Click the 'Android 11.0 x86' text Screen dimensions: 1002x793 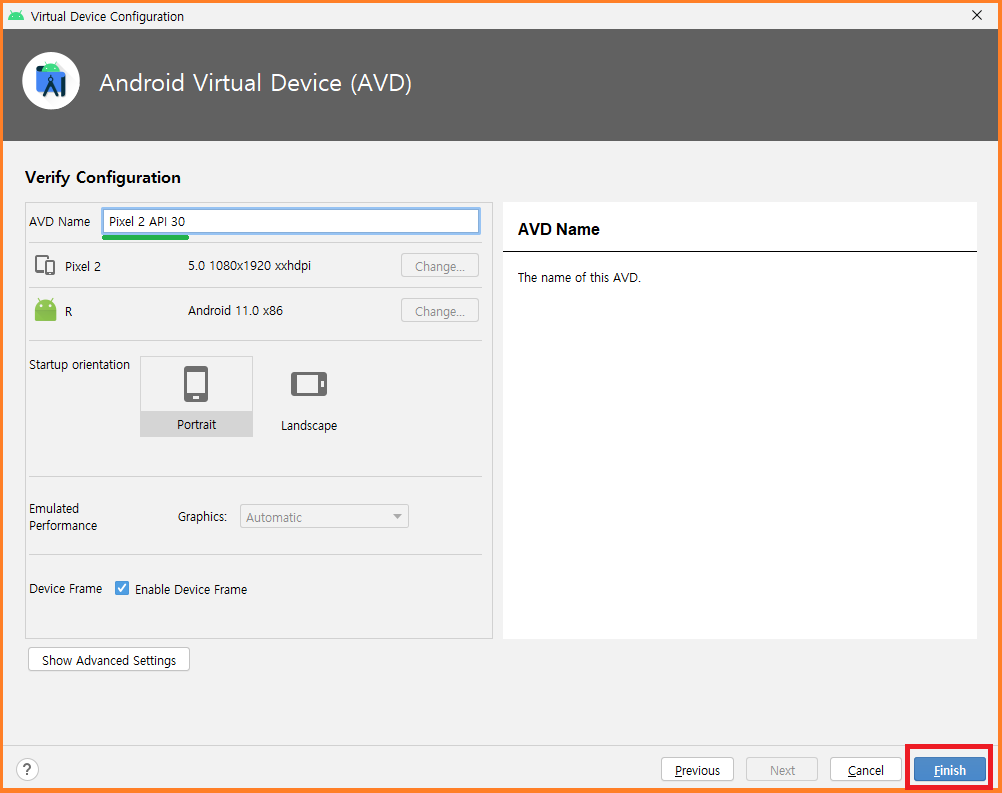[235, 311]
